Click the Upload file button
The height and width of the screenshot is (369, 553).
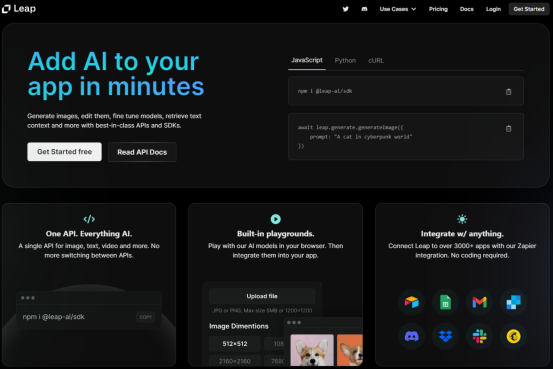(x=262, y=296)
